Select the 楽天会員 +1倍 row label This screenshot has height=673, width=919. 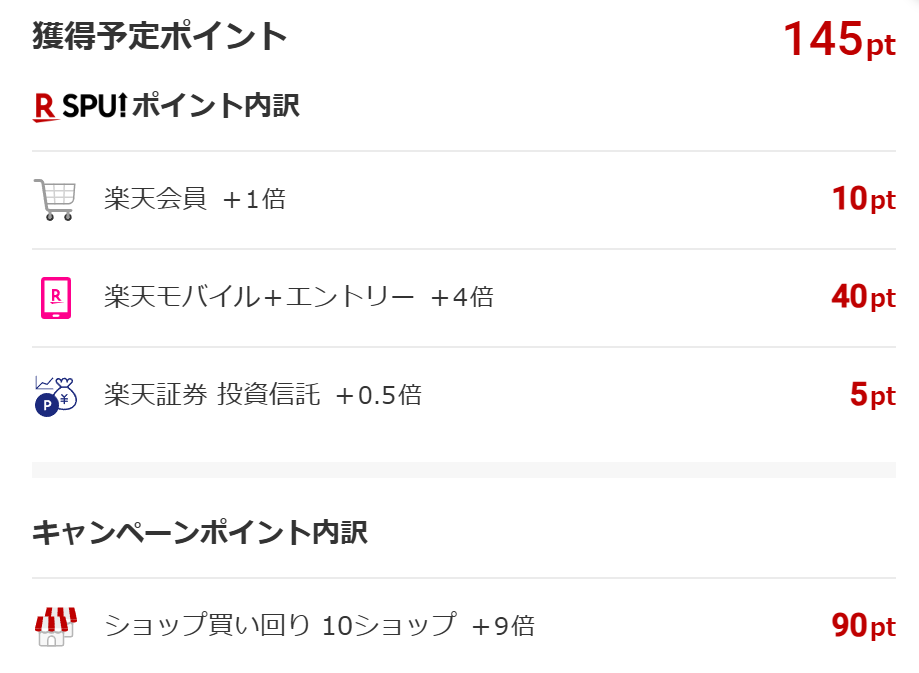(x=194, y=199)
